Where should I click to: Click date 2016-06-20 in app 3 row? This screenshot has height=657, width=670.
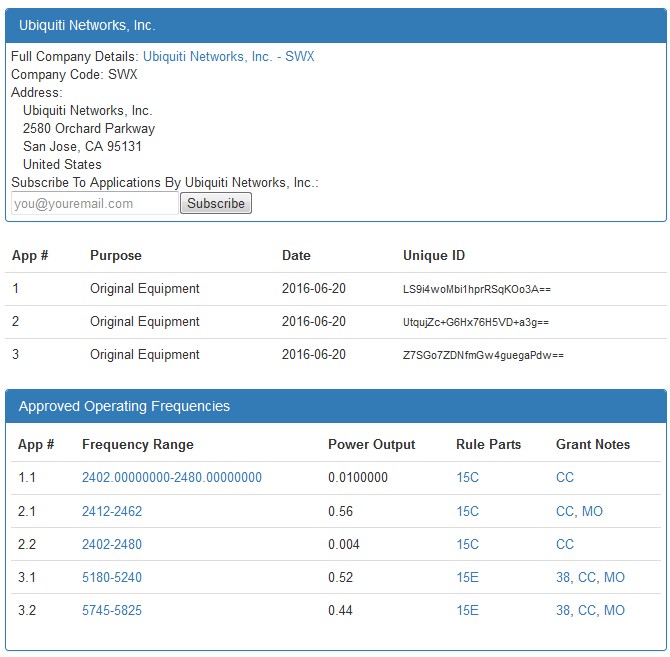[314, 354]
